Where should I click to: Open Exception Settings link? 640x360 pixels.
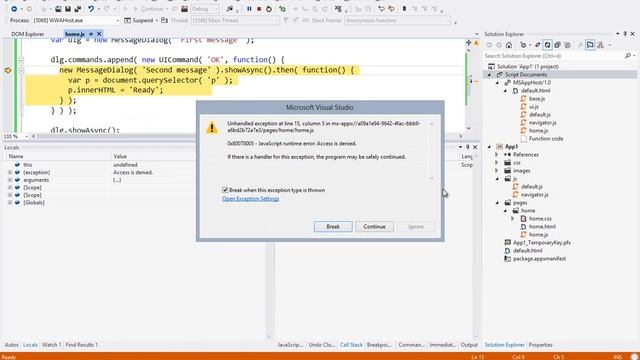pyautogui.click(x=251, y=199)
